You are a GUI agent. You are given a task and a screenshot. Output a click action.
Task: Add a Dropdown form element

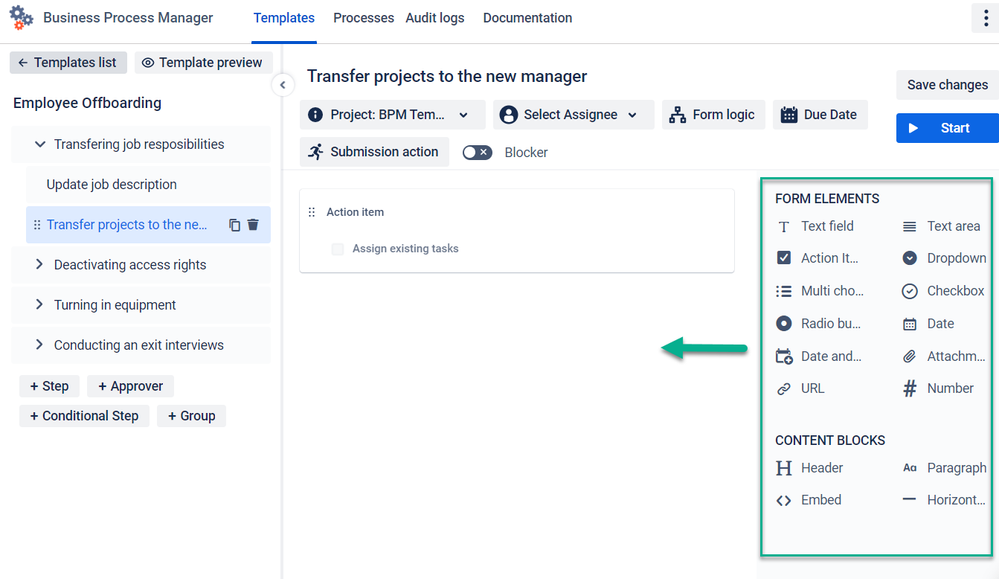[944, 258]
